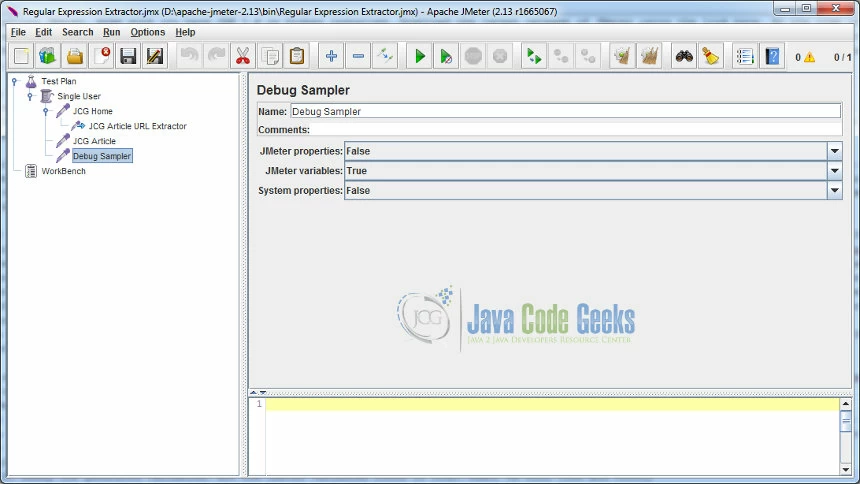Save the test plan with floppy icon

(128, 56)
